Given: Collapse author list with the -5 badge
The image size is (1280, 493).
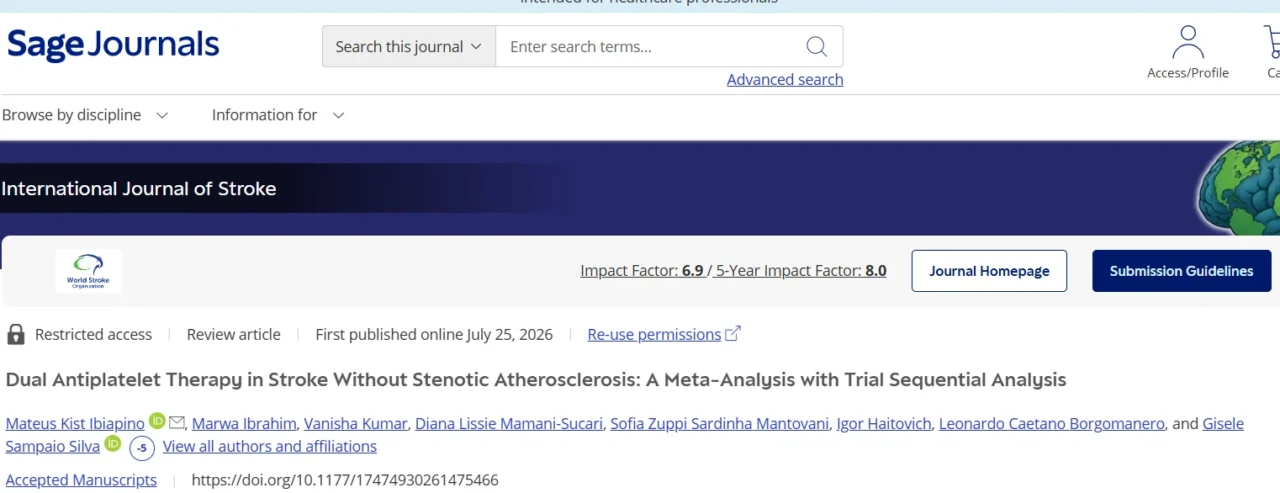Looking at the screenshot, I should pos(142,448).
